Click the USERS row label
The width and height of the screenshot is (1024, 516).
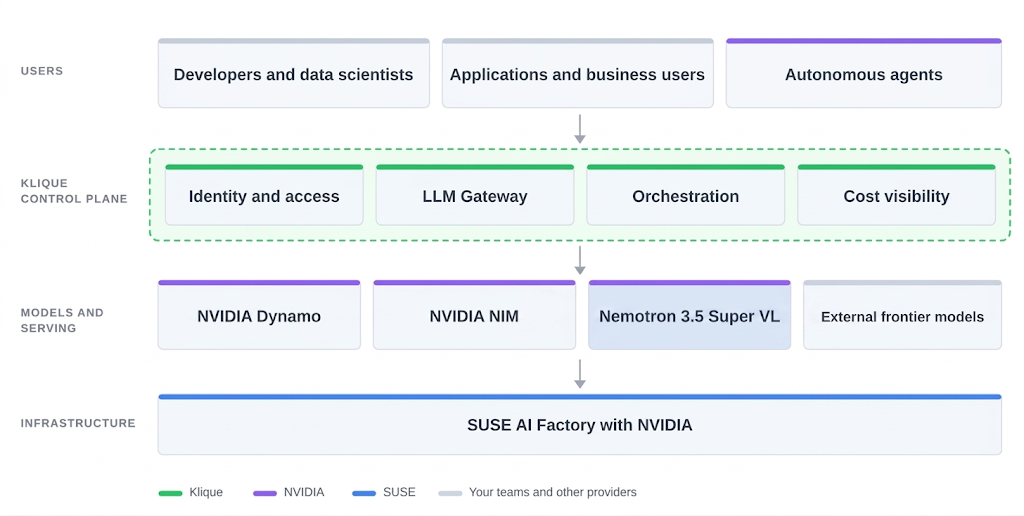42,71
